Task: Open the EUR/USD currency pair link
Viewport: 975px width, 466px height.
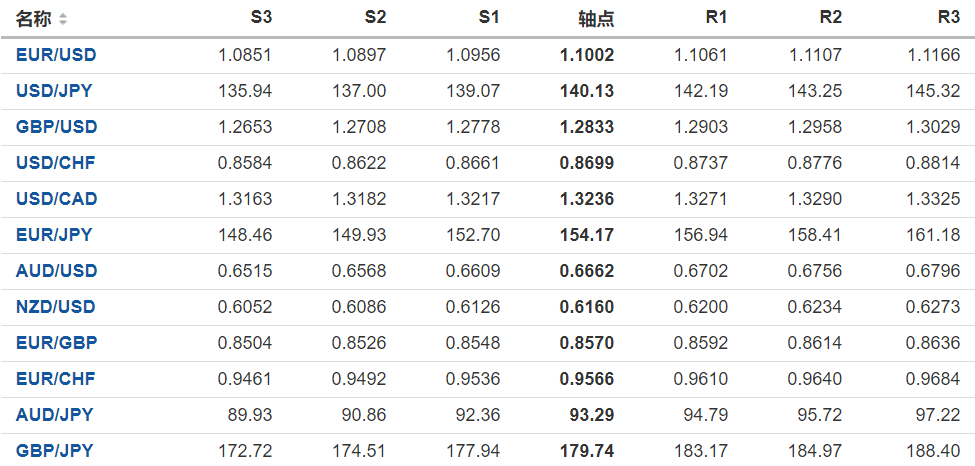Action: [x=56, y=55]
